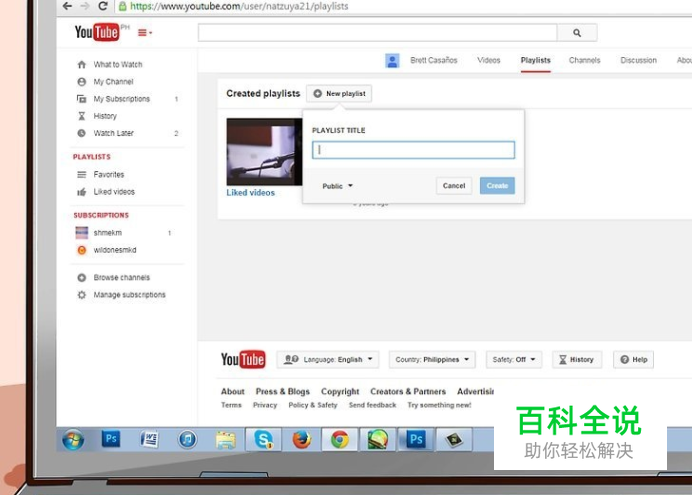Screen dimensions: 692x495
Task: Open the Safety: Off dropdown
Action: (x=514, y=360)
